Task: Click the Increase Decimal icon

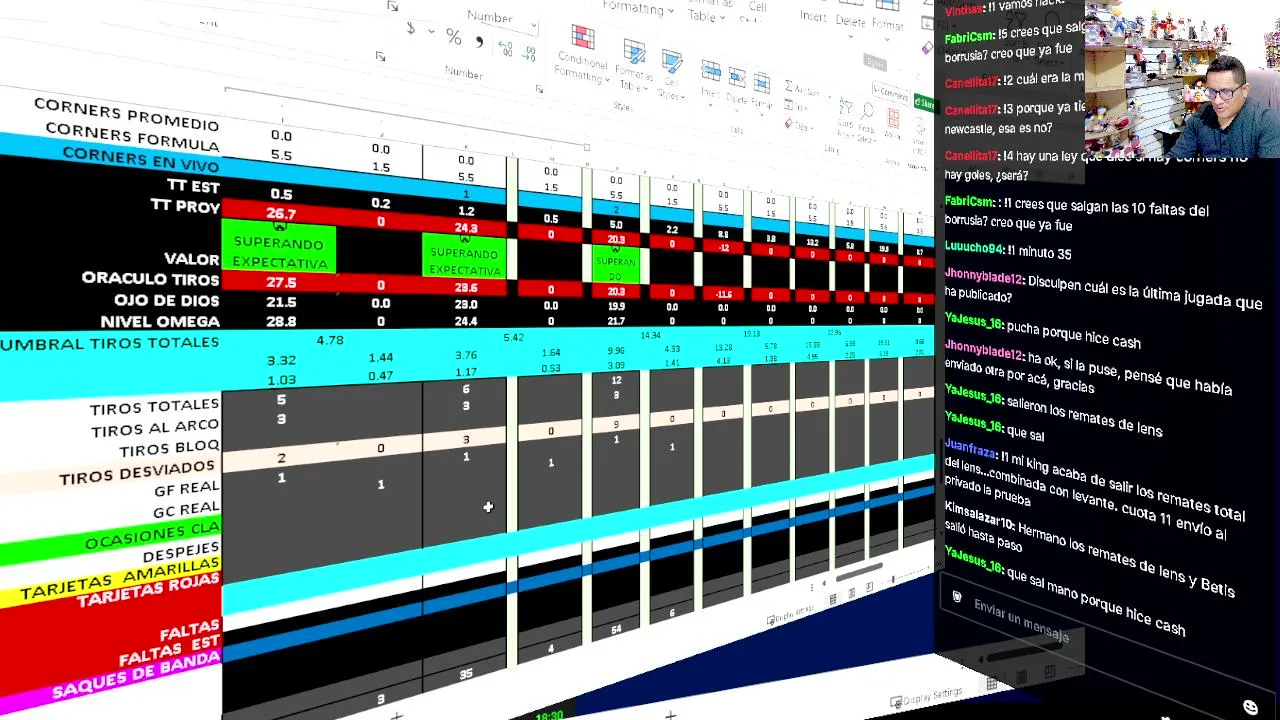Action: point(504,47)
